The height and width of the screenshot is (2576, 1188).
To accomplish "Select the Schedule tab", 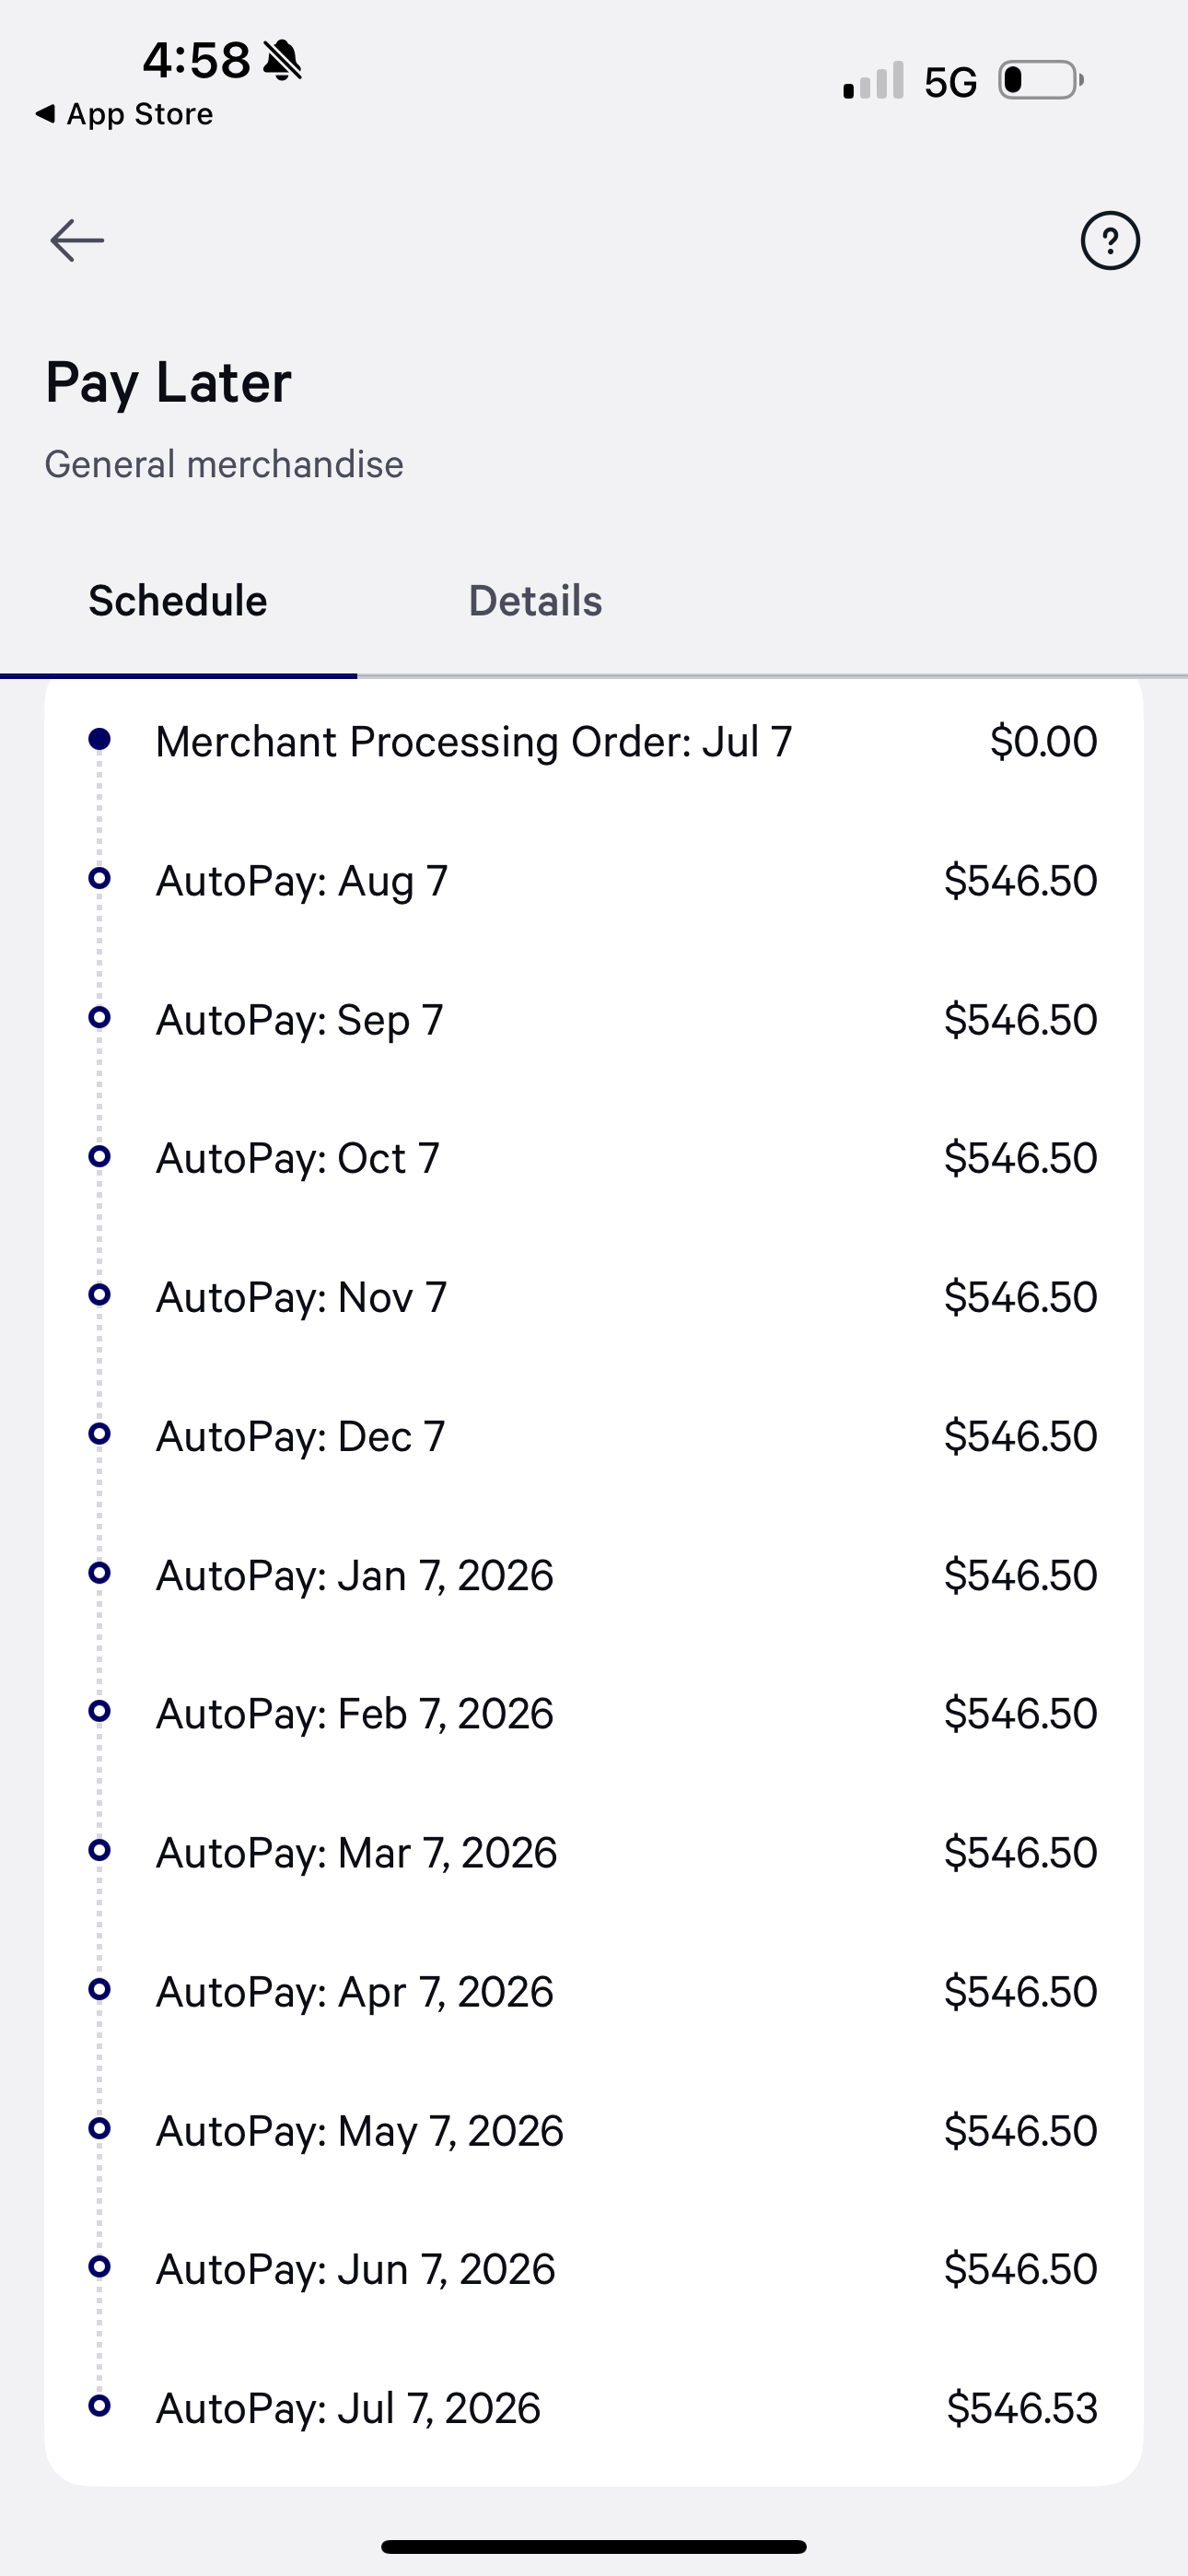I will [x=178, y=601].
